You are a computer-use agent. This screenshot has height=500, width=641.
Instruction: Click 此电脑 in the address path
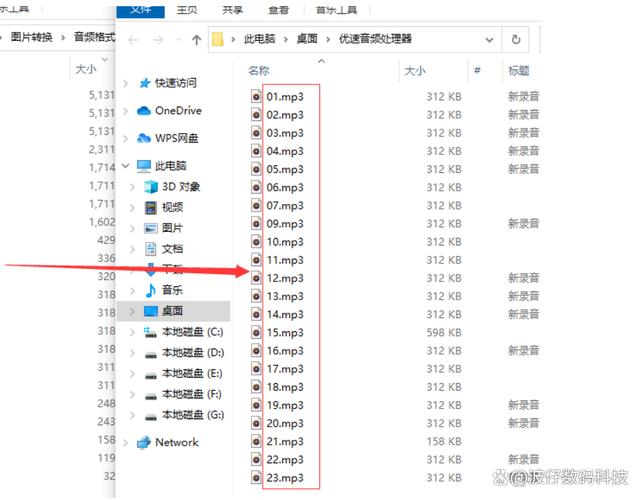pyautogui.click(x=260, y=39)
